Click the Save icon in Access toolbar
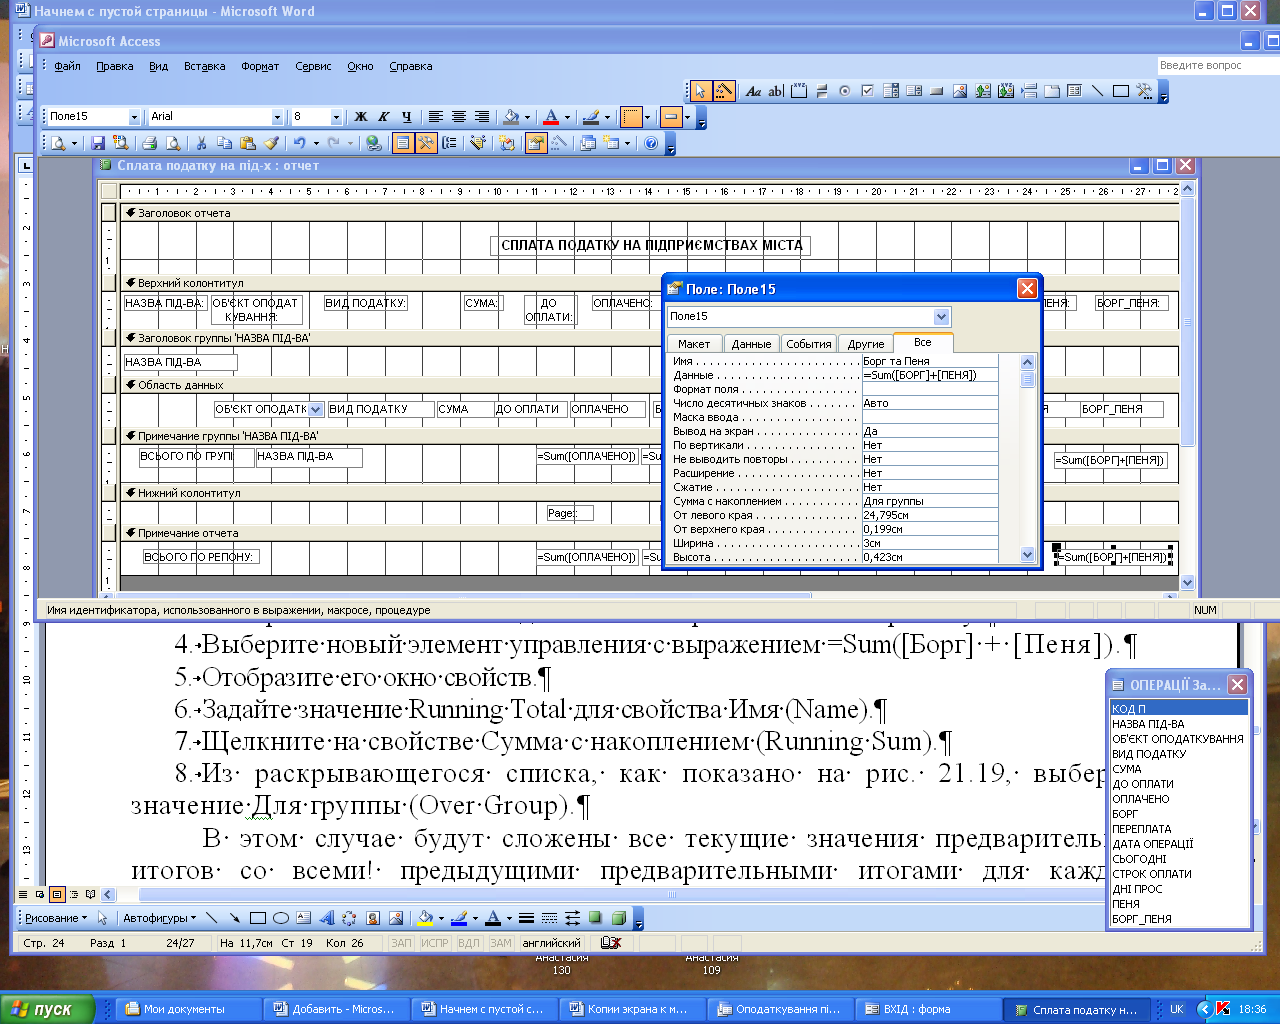This screenshot has width=1280, height=1024. [97, 143]
